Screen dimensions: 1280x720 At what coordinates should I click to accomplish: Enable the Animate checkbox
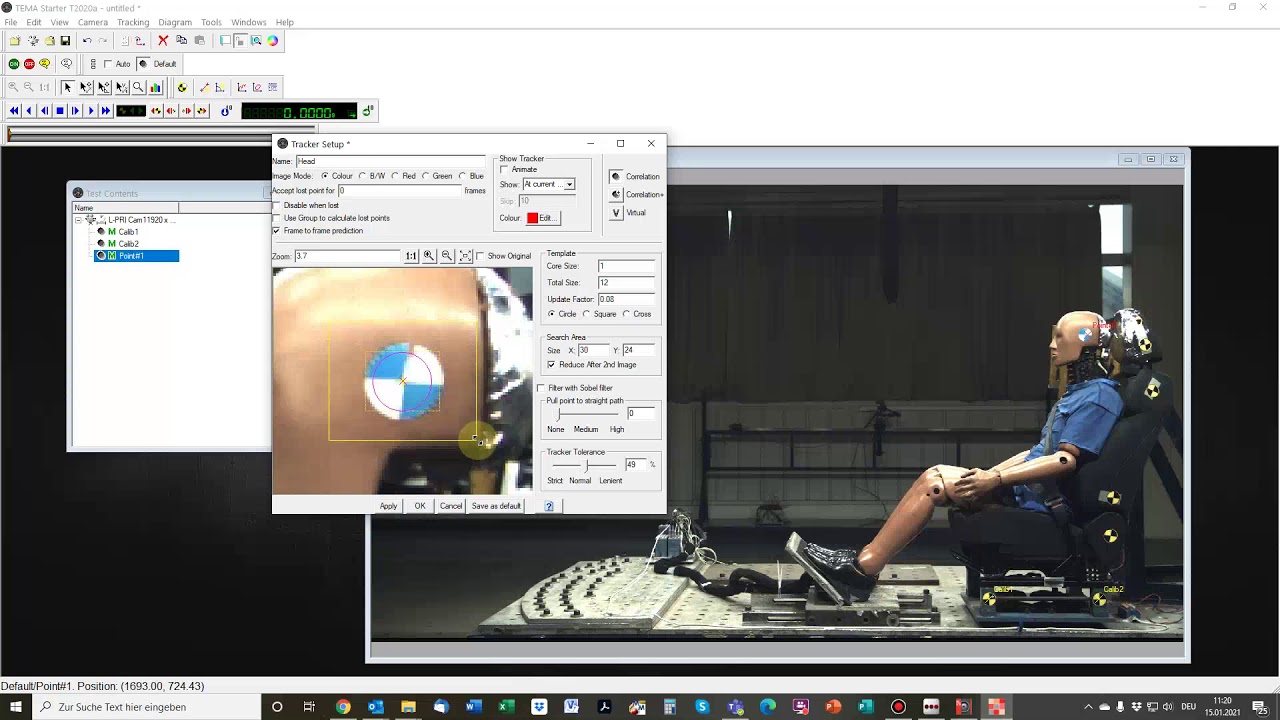point(504,169)
